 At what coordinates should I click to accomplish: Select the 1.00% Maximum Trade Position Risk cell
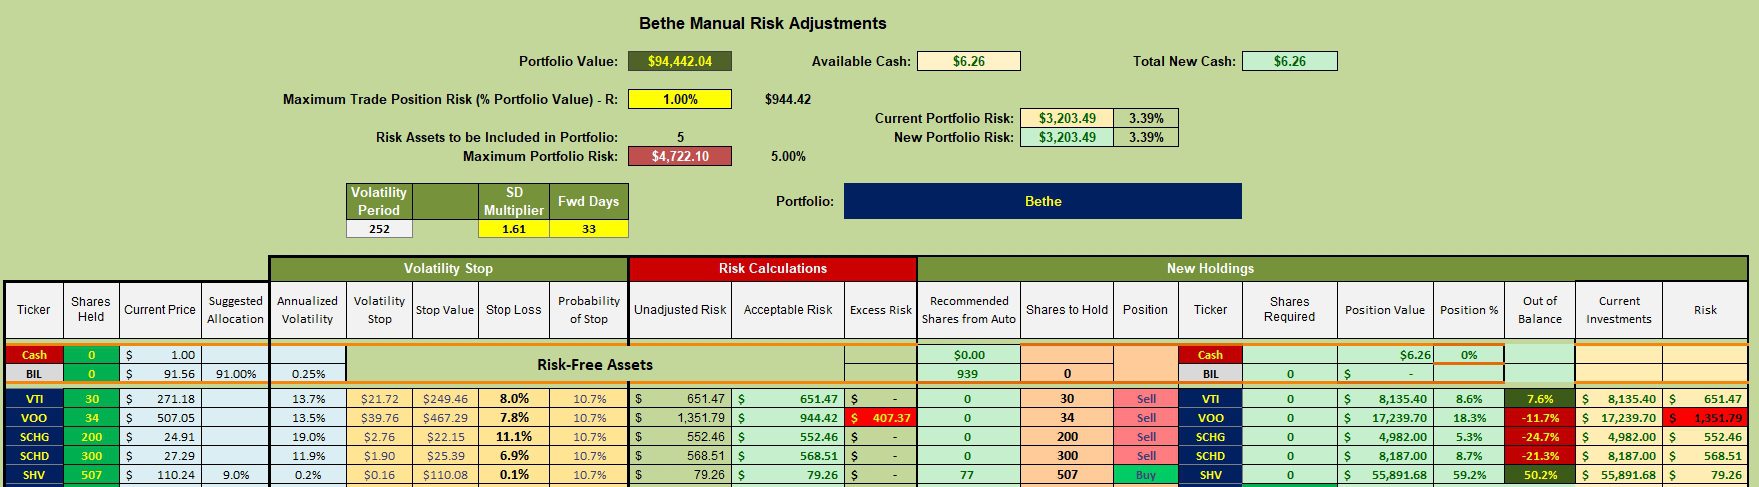680,99
